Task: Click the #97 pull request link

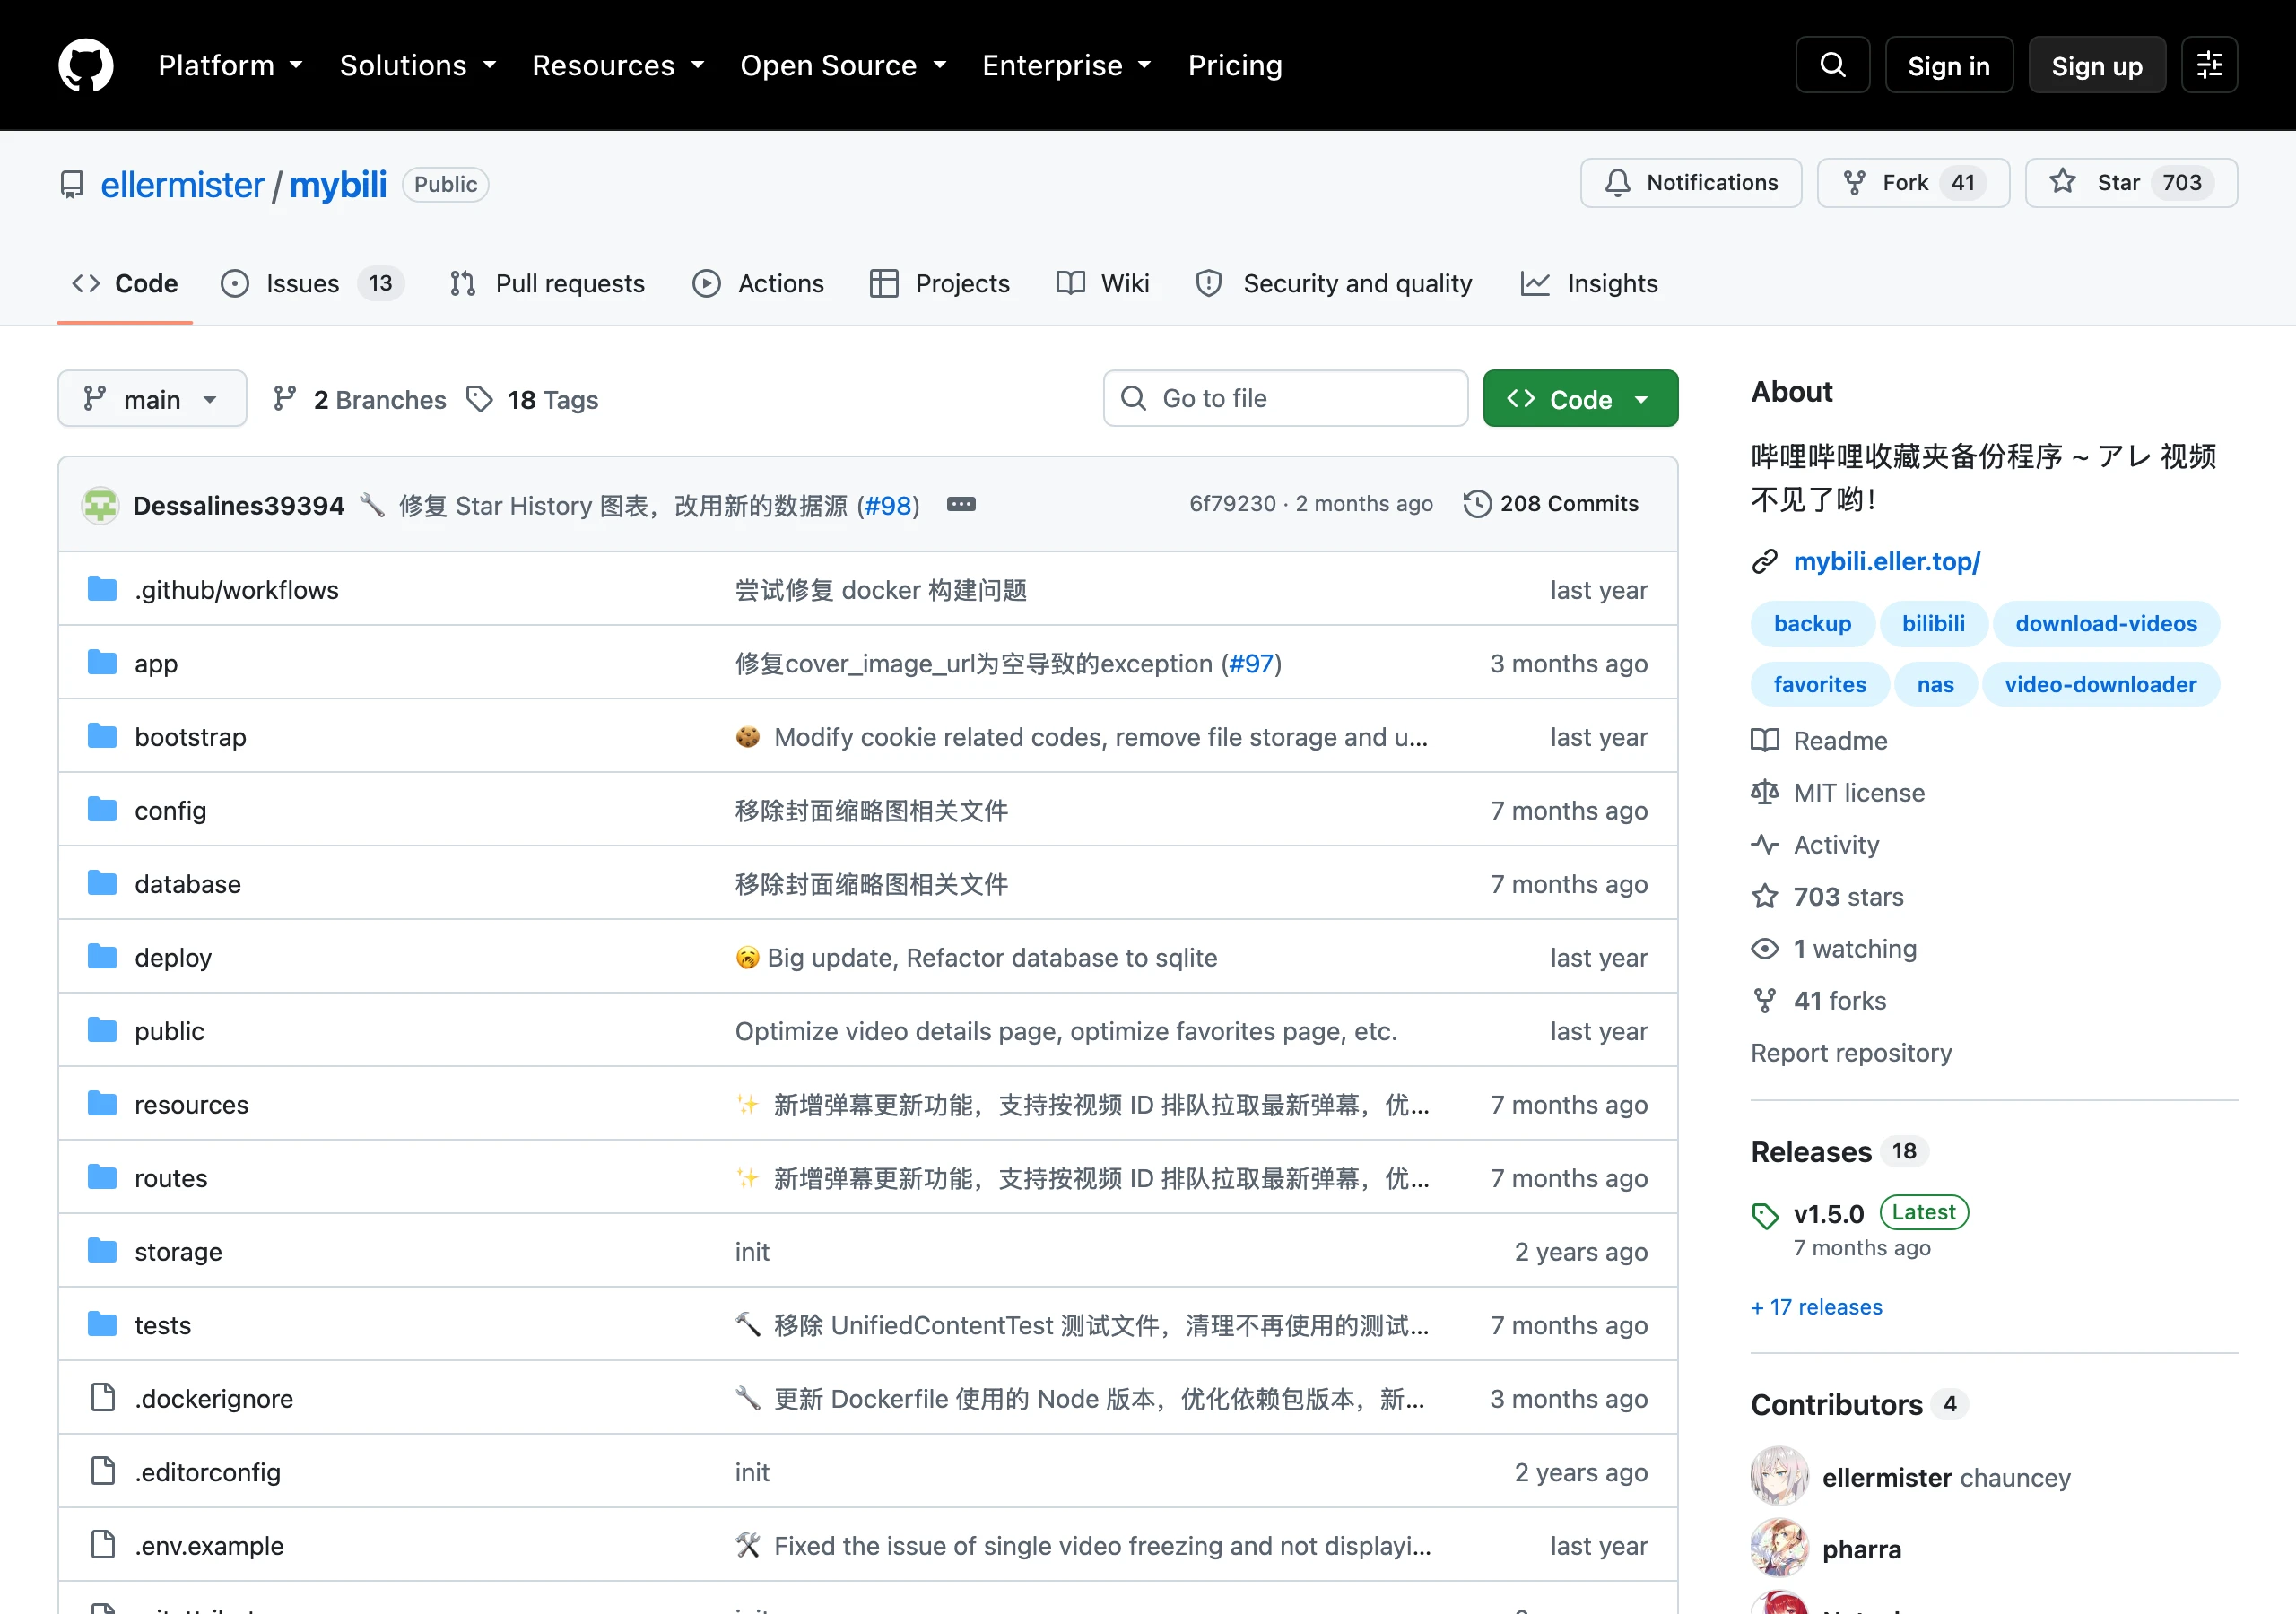Action: (x=1251, y=664)
